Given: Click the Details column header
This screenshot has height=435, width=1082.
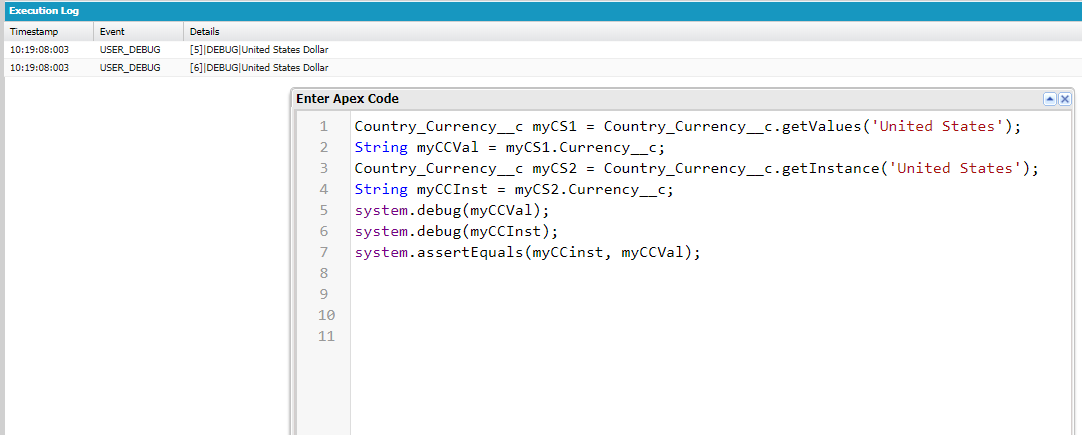Looking at the screenshot, I should pyautogui.click(x=204, y=32).
